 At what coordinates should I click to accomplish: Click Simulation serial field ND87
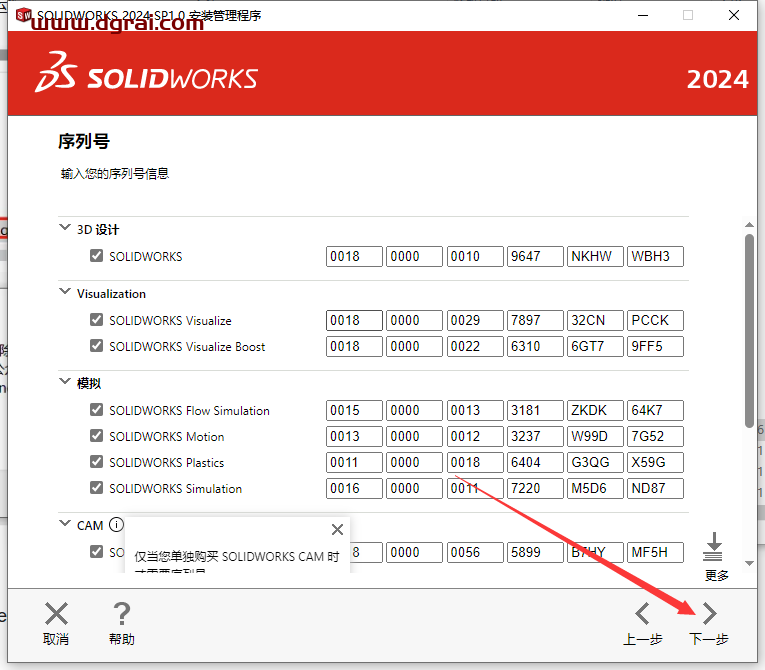click(x=655, y=488)
